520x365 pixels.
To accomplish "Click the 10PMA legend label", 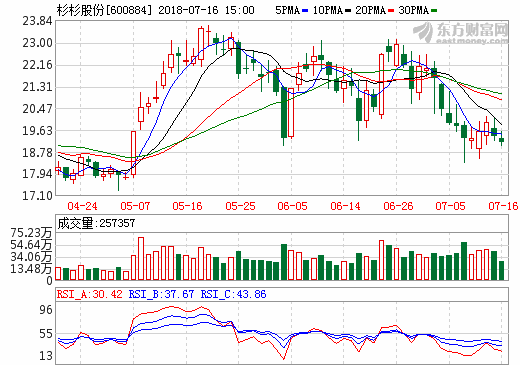I will coord(328,10).
